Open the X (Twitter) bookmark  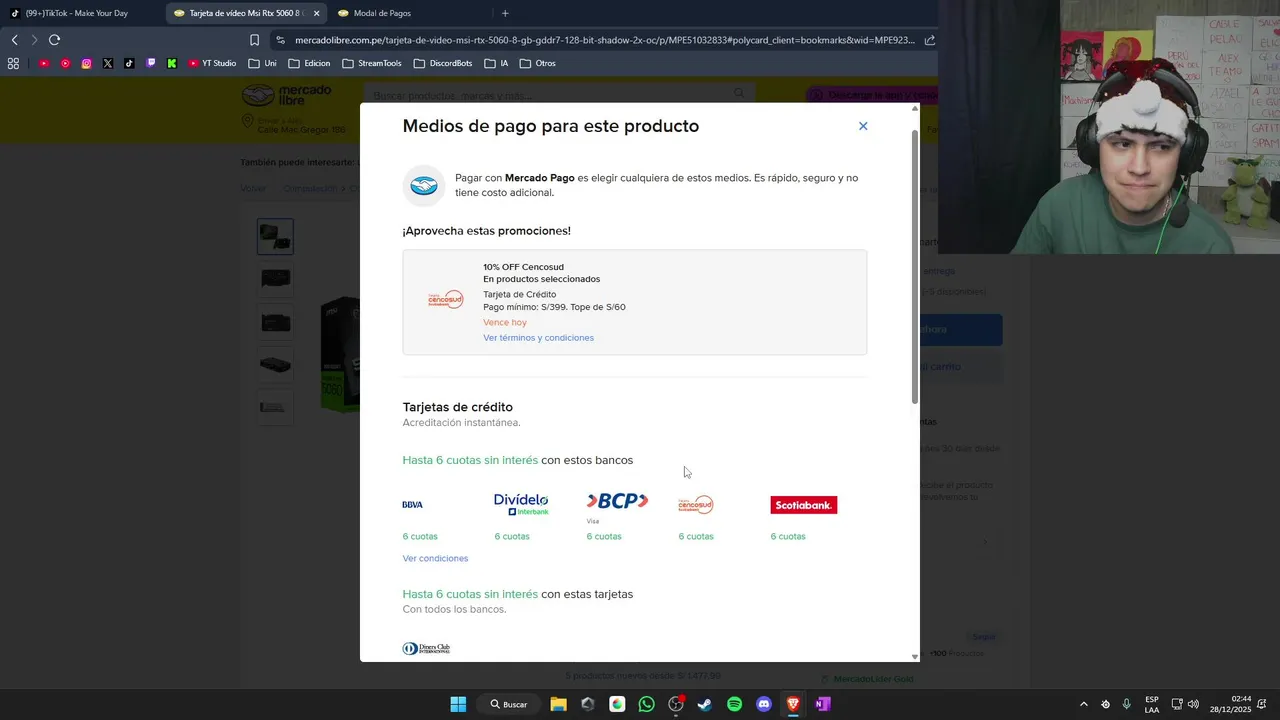108,63
